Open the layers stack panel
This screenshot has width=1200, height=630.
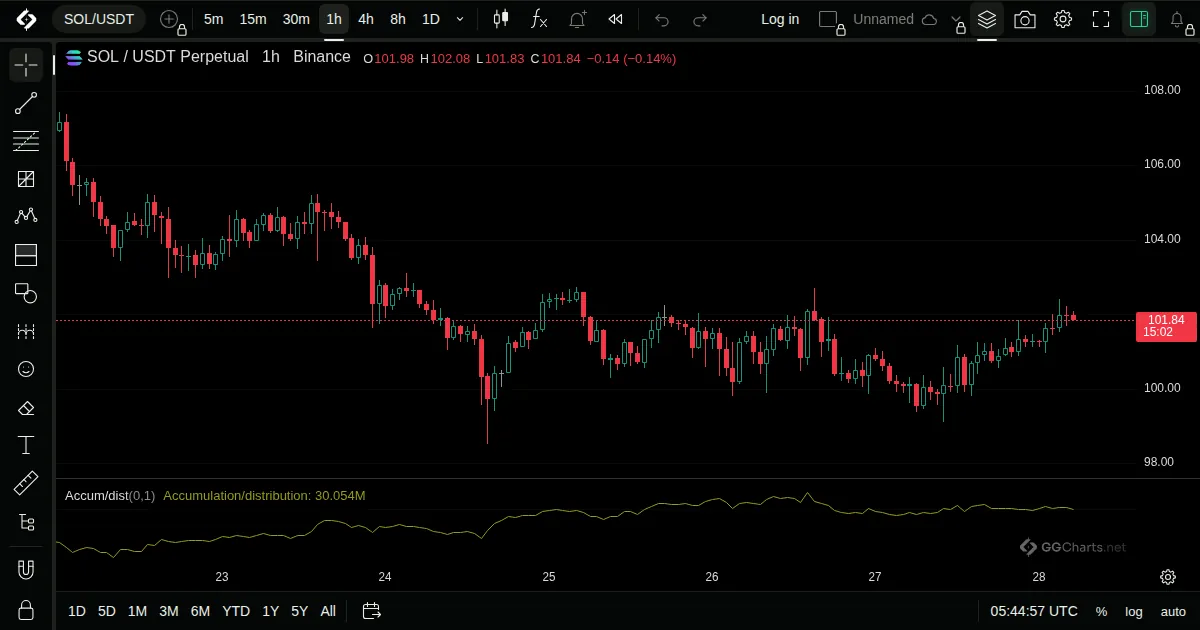point(987,19)
